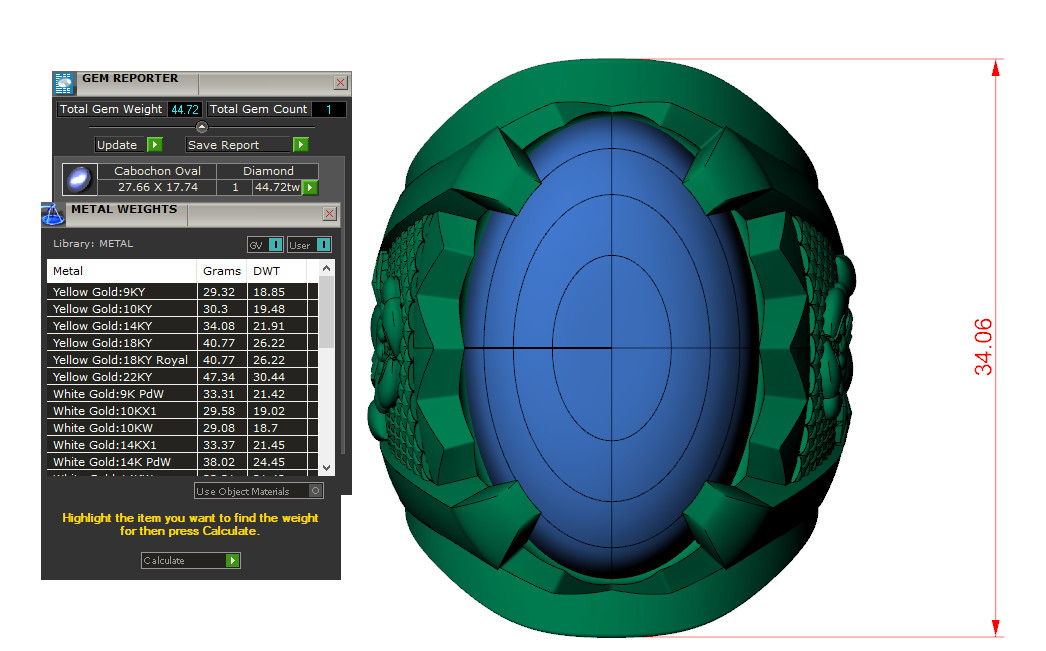This screenshot has width=1046, height=651.
Task: Select the White Gold:14K PdW row
Action: [120, 462]
